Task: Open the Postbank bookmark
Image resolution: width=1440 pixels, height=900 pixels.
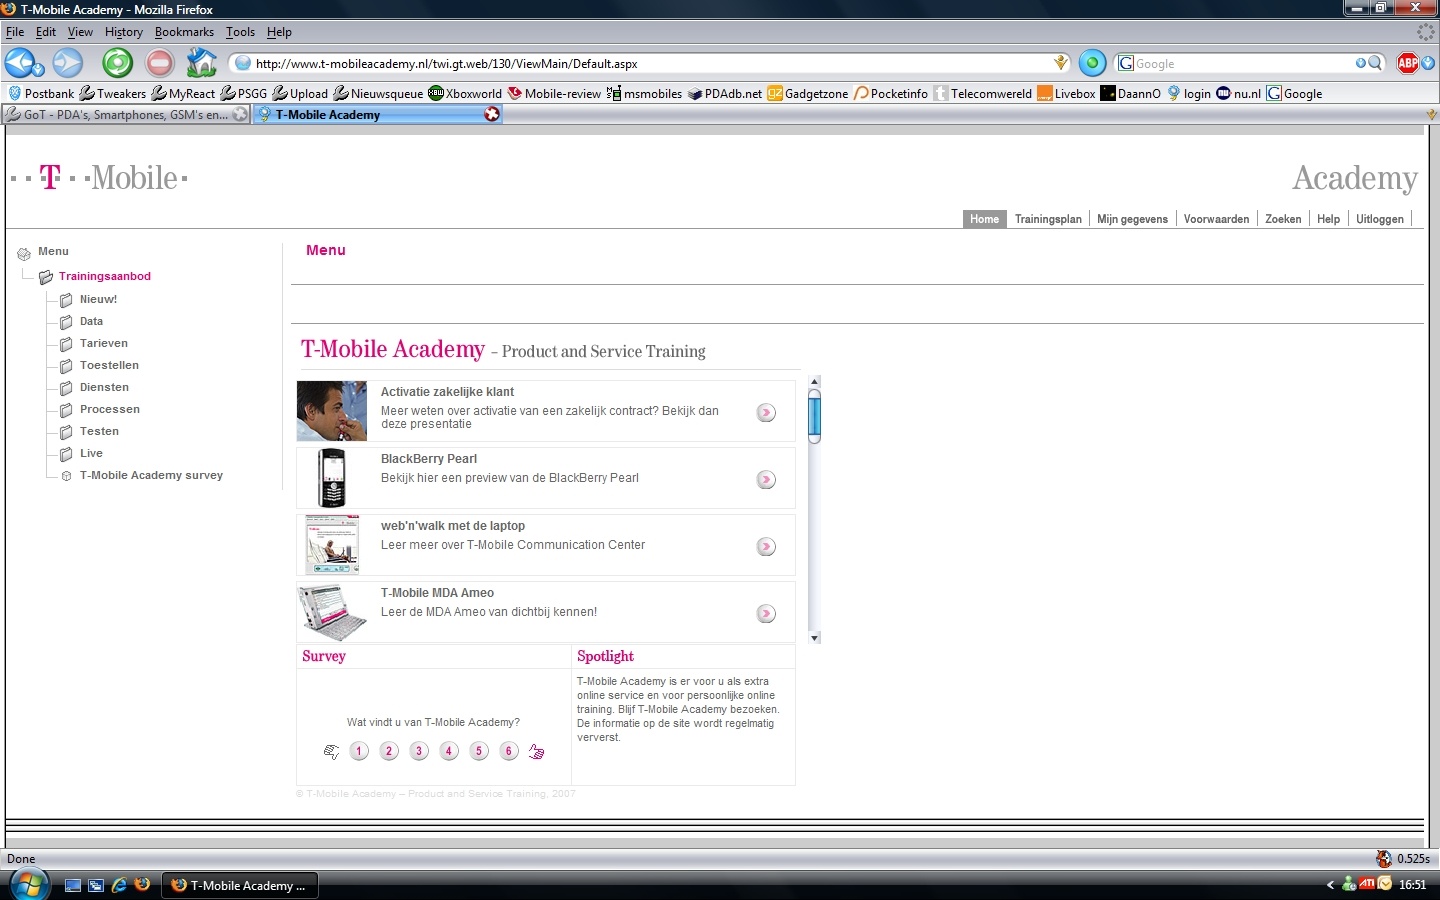Action: [41, 93]
